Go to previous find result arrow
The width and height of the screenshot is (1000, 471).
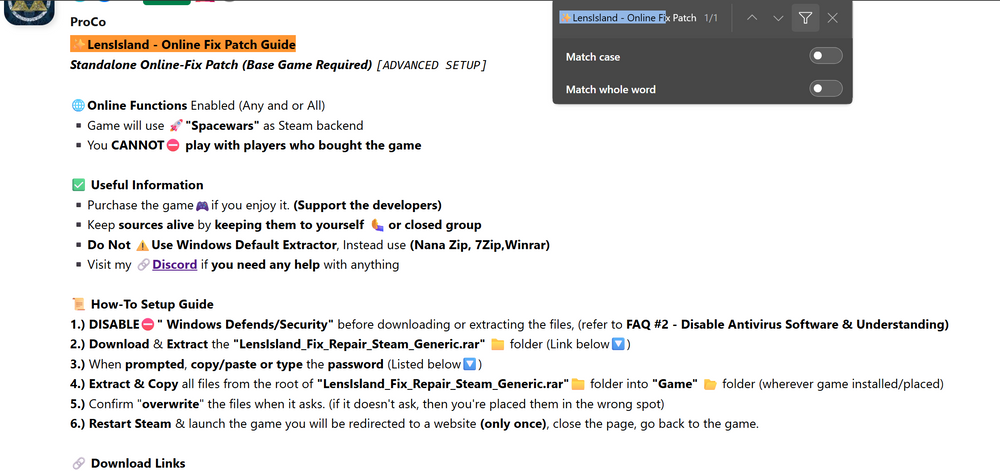click(752, 18)
